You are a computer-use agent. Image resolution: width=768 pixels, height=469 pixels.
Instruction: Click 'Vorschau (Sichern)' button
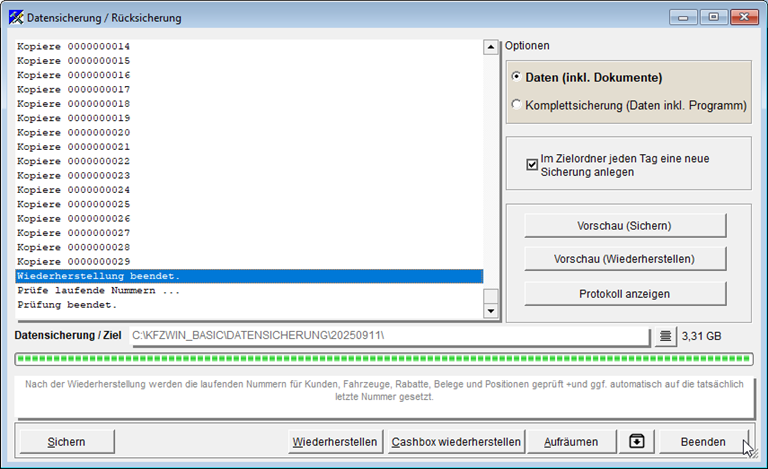click(x=624, y=226)
